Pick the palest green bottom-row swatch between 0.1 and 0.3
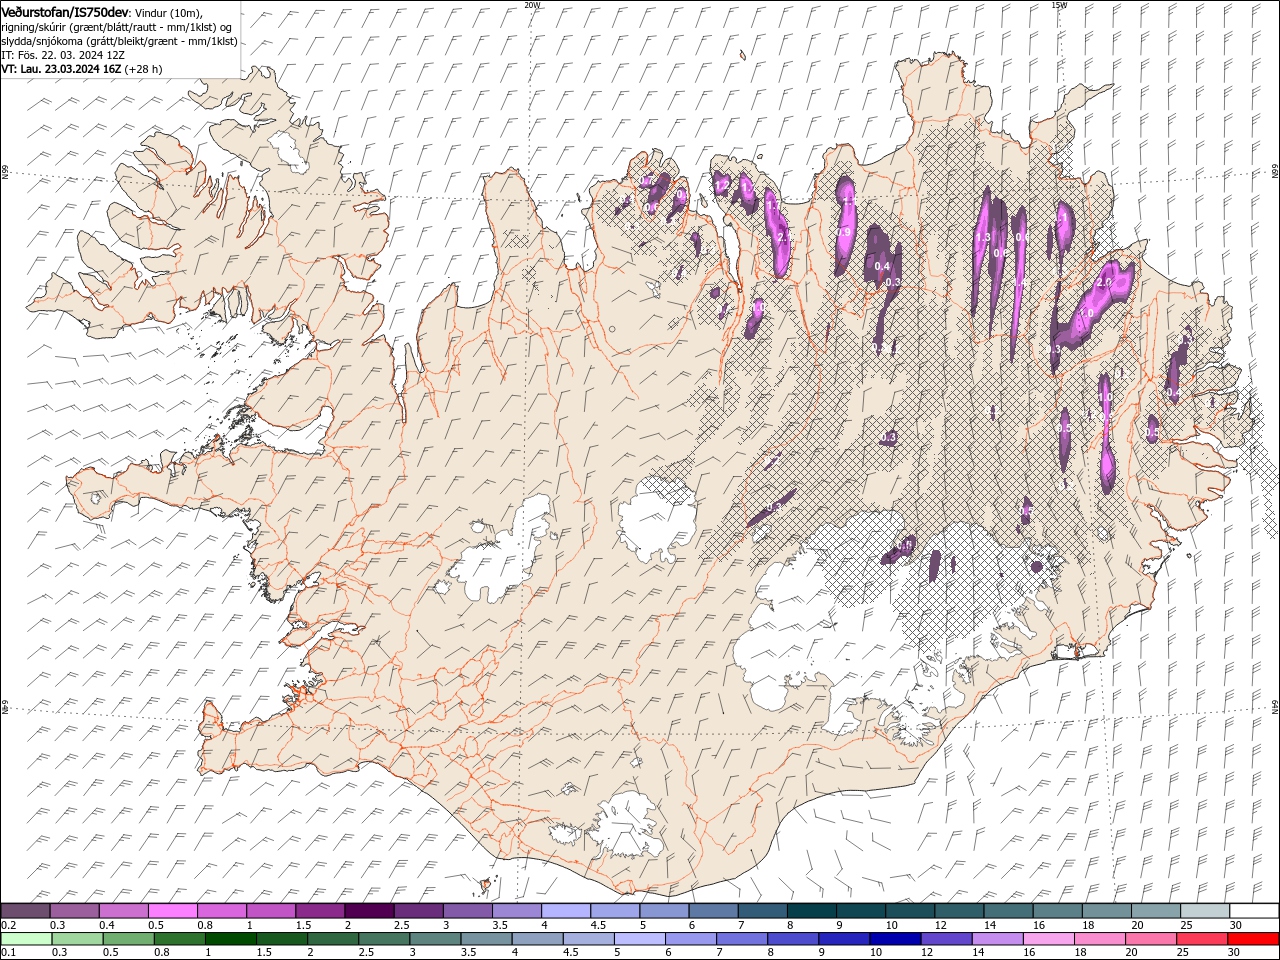The image size is (1280, 960). [x=26, y=939]
